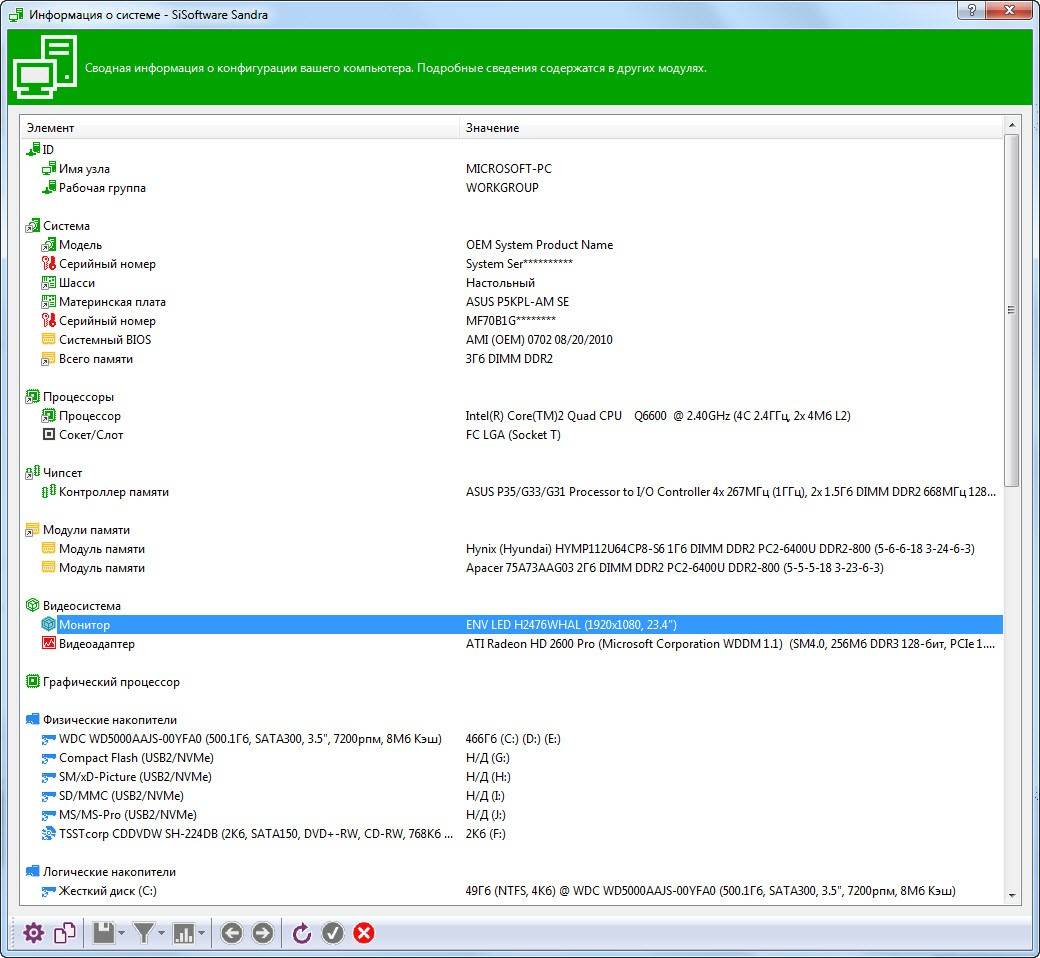Screen dimensions: 1040x958
Task: Click the scrollbar down arrow
Action: (1012, 895)
